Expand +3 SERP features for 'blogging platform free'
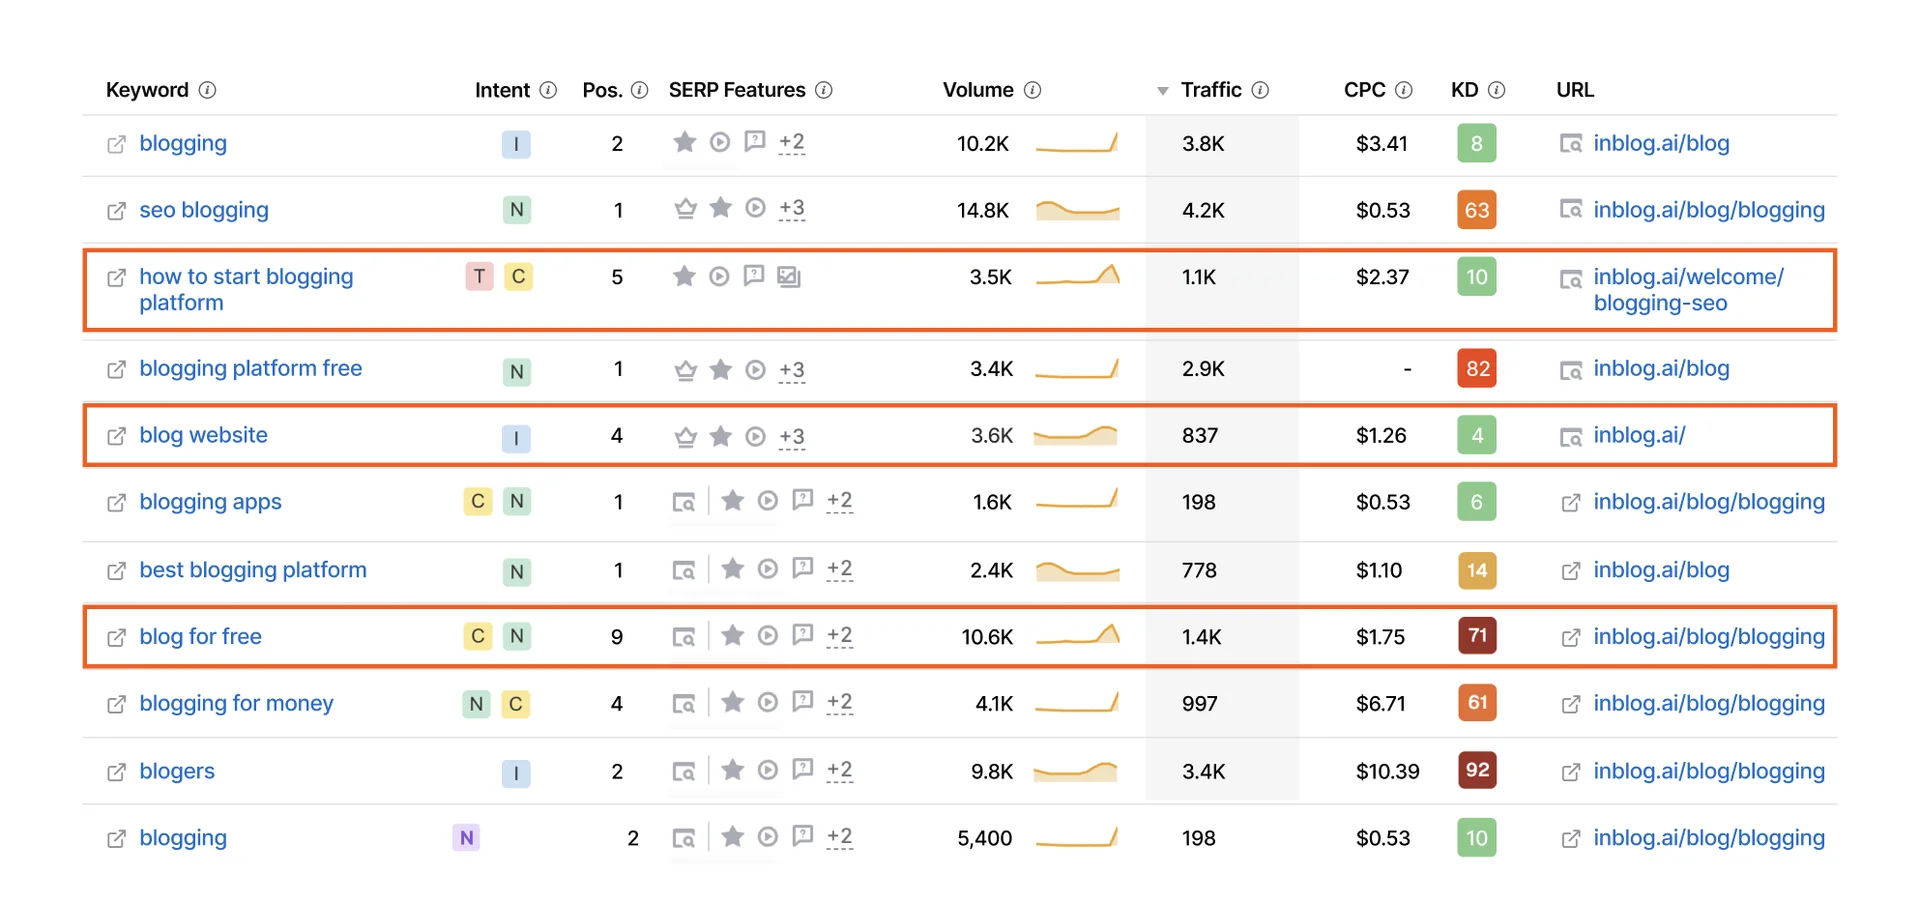 coord(792,370)
